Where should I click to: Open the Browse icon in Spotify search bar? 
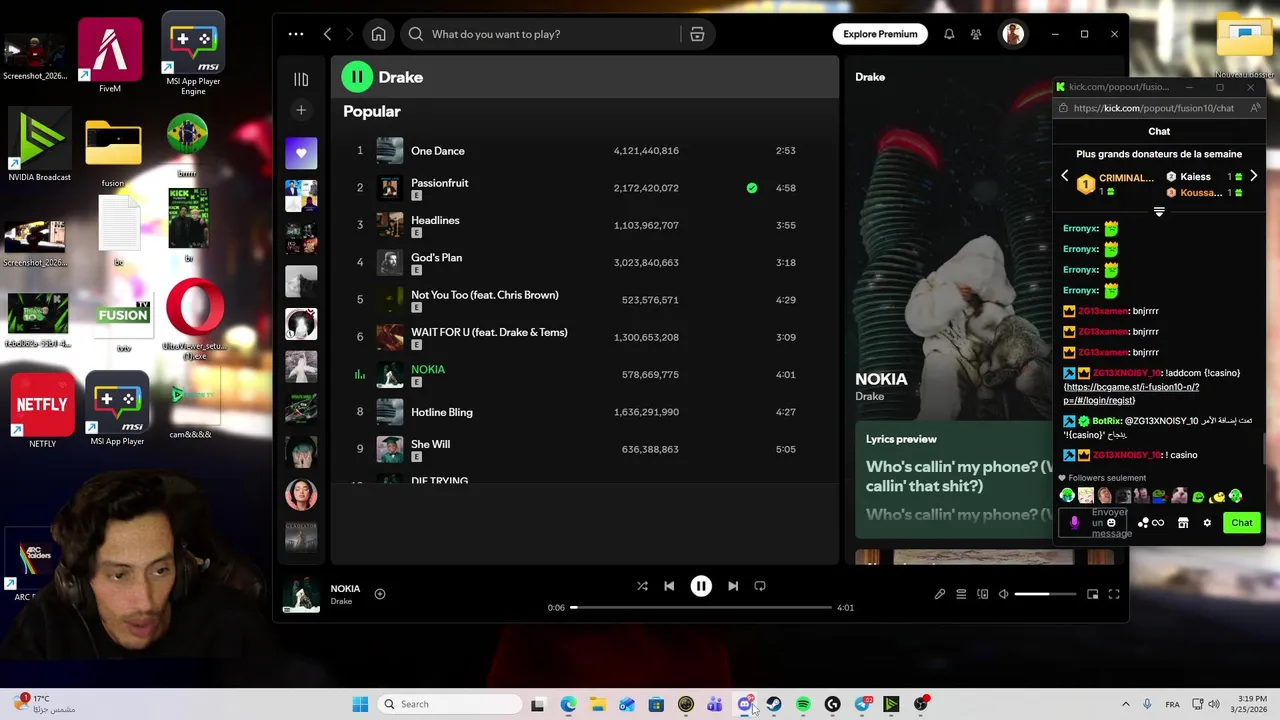pyautogui.click(x=697, y=34)
